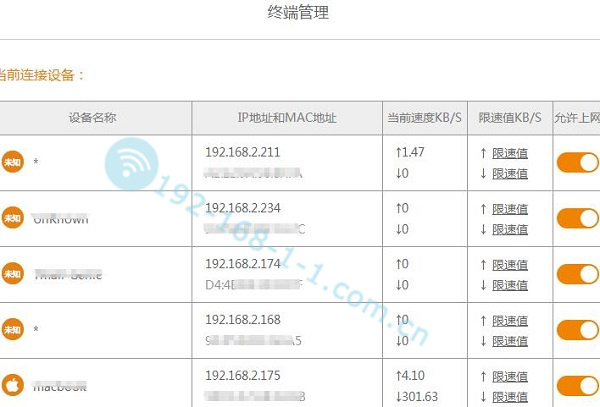The width and height of the screenshot is (600, 407).
Task: Set upload 限速值 for 192.168.2.175
Action: [510, 376]
